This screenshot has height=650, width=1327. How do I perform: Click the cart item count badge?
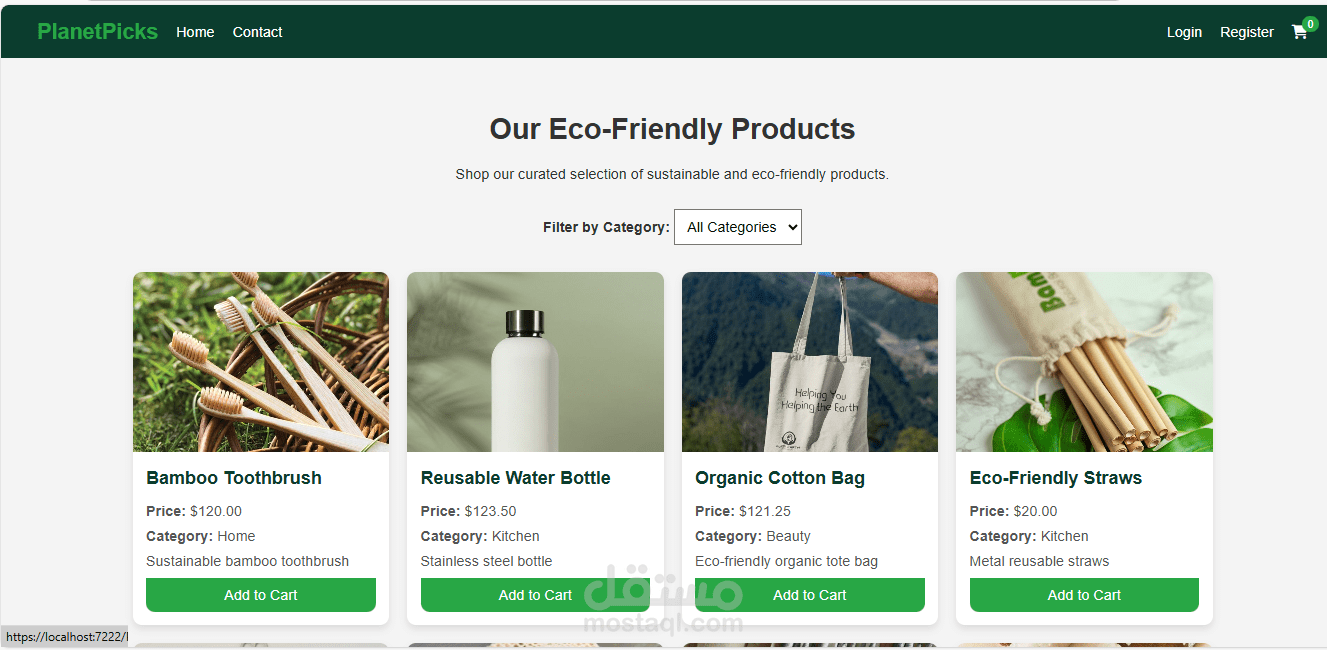1310,23
